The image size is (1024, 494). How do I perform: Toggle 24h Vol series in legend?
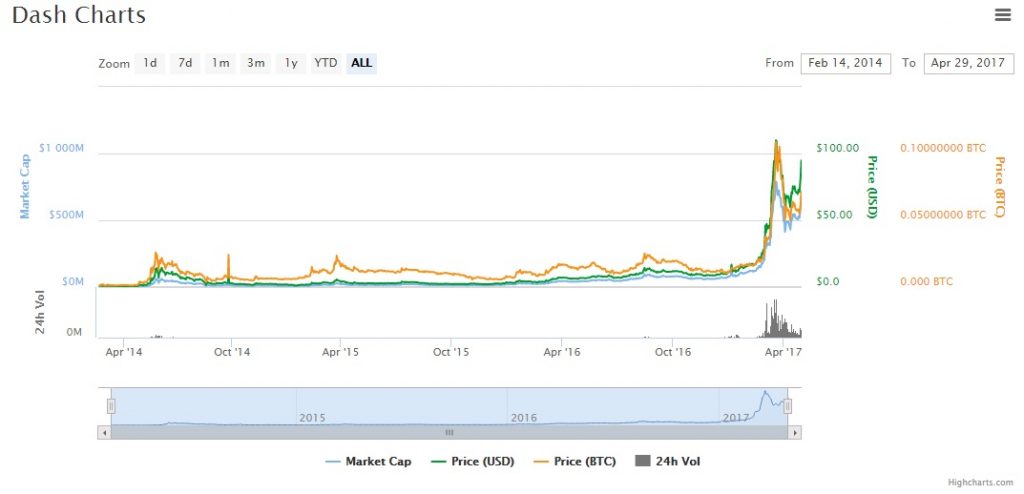(667, 461)
